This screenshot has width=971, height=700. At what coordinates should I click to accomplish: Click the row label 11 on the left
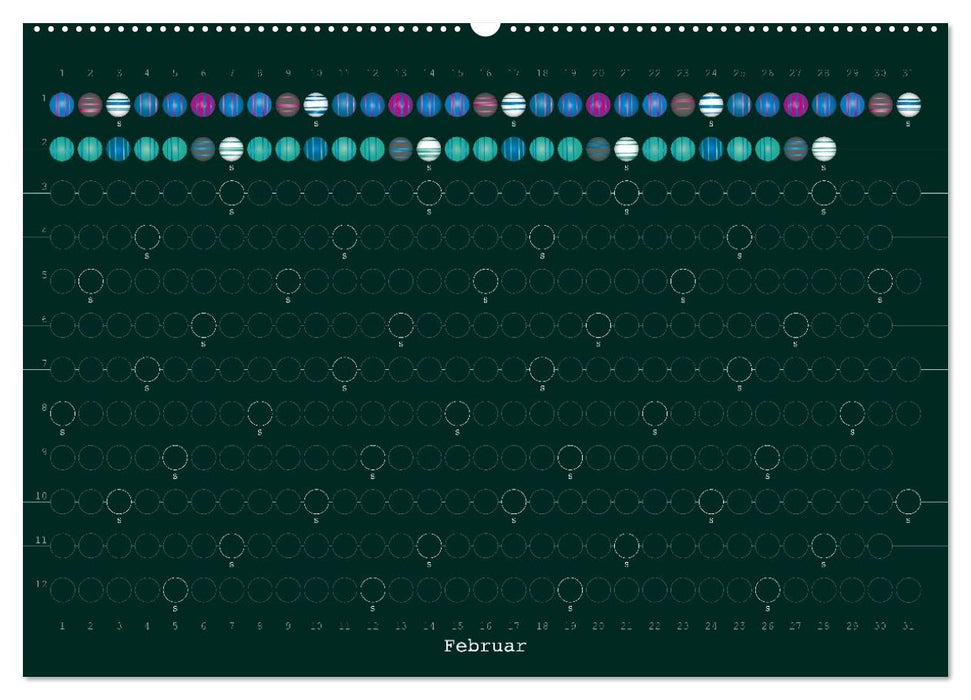click(41, 540)
